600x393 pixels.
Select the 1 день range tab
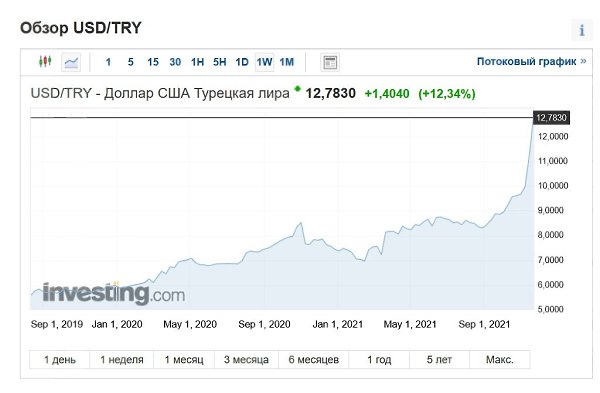click(60, 360)
